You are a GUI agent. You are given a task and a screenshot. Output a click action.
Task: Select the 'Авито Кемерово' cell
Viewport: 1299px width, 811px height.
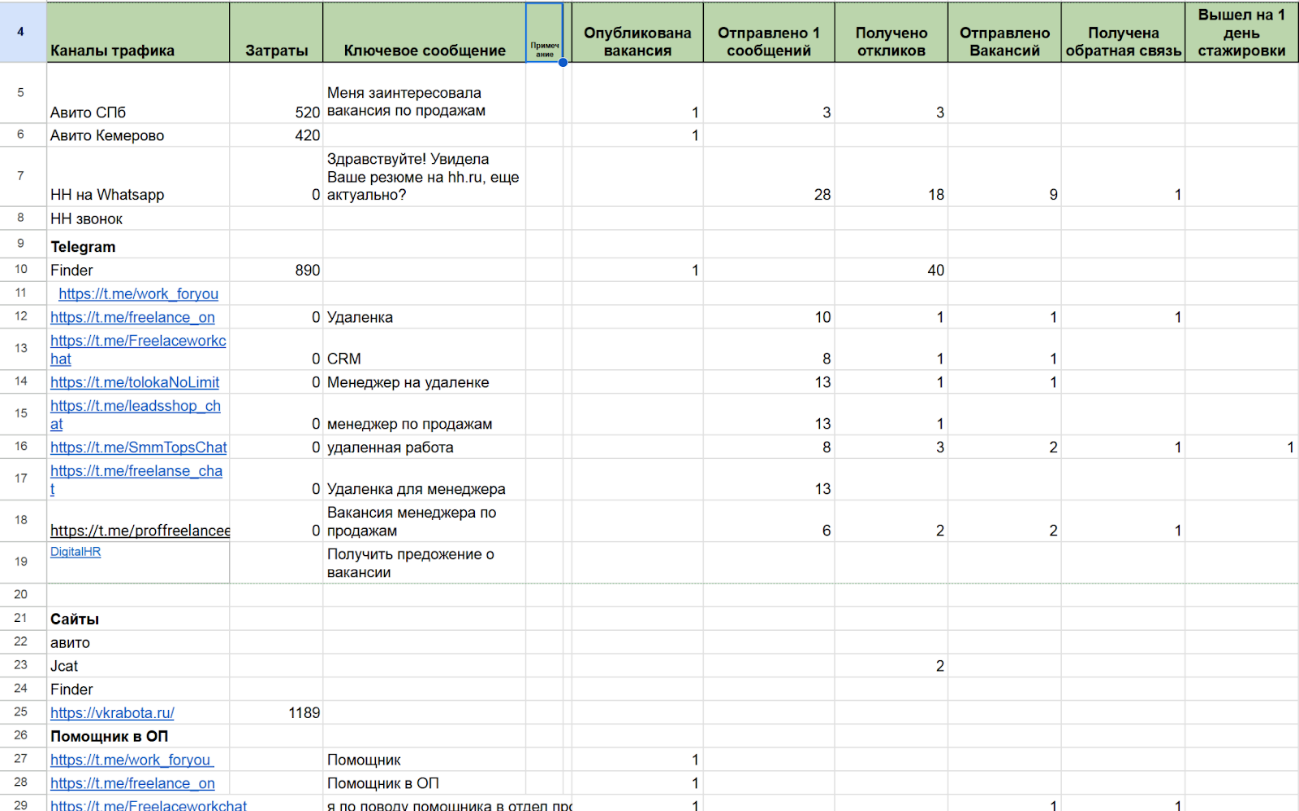tap(138, 135)
